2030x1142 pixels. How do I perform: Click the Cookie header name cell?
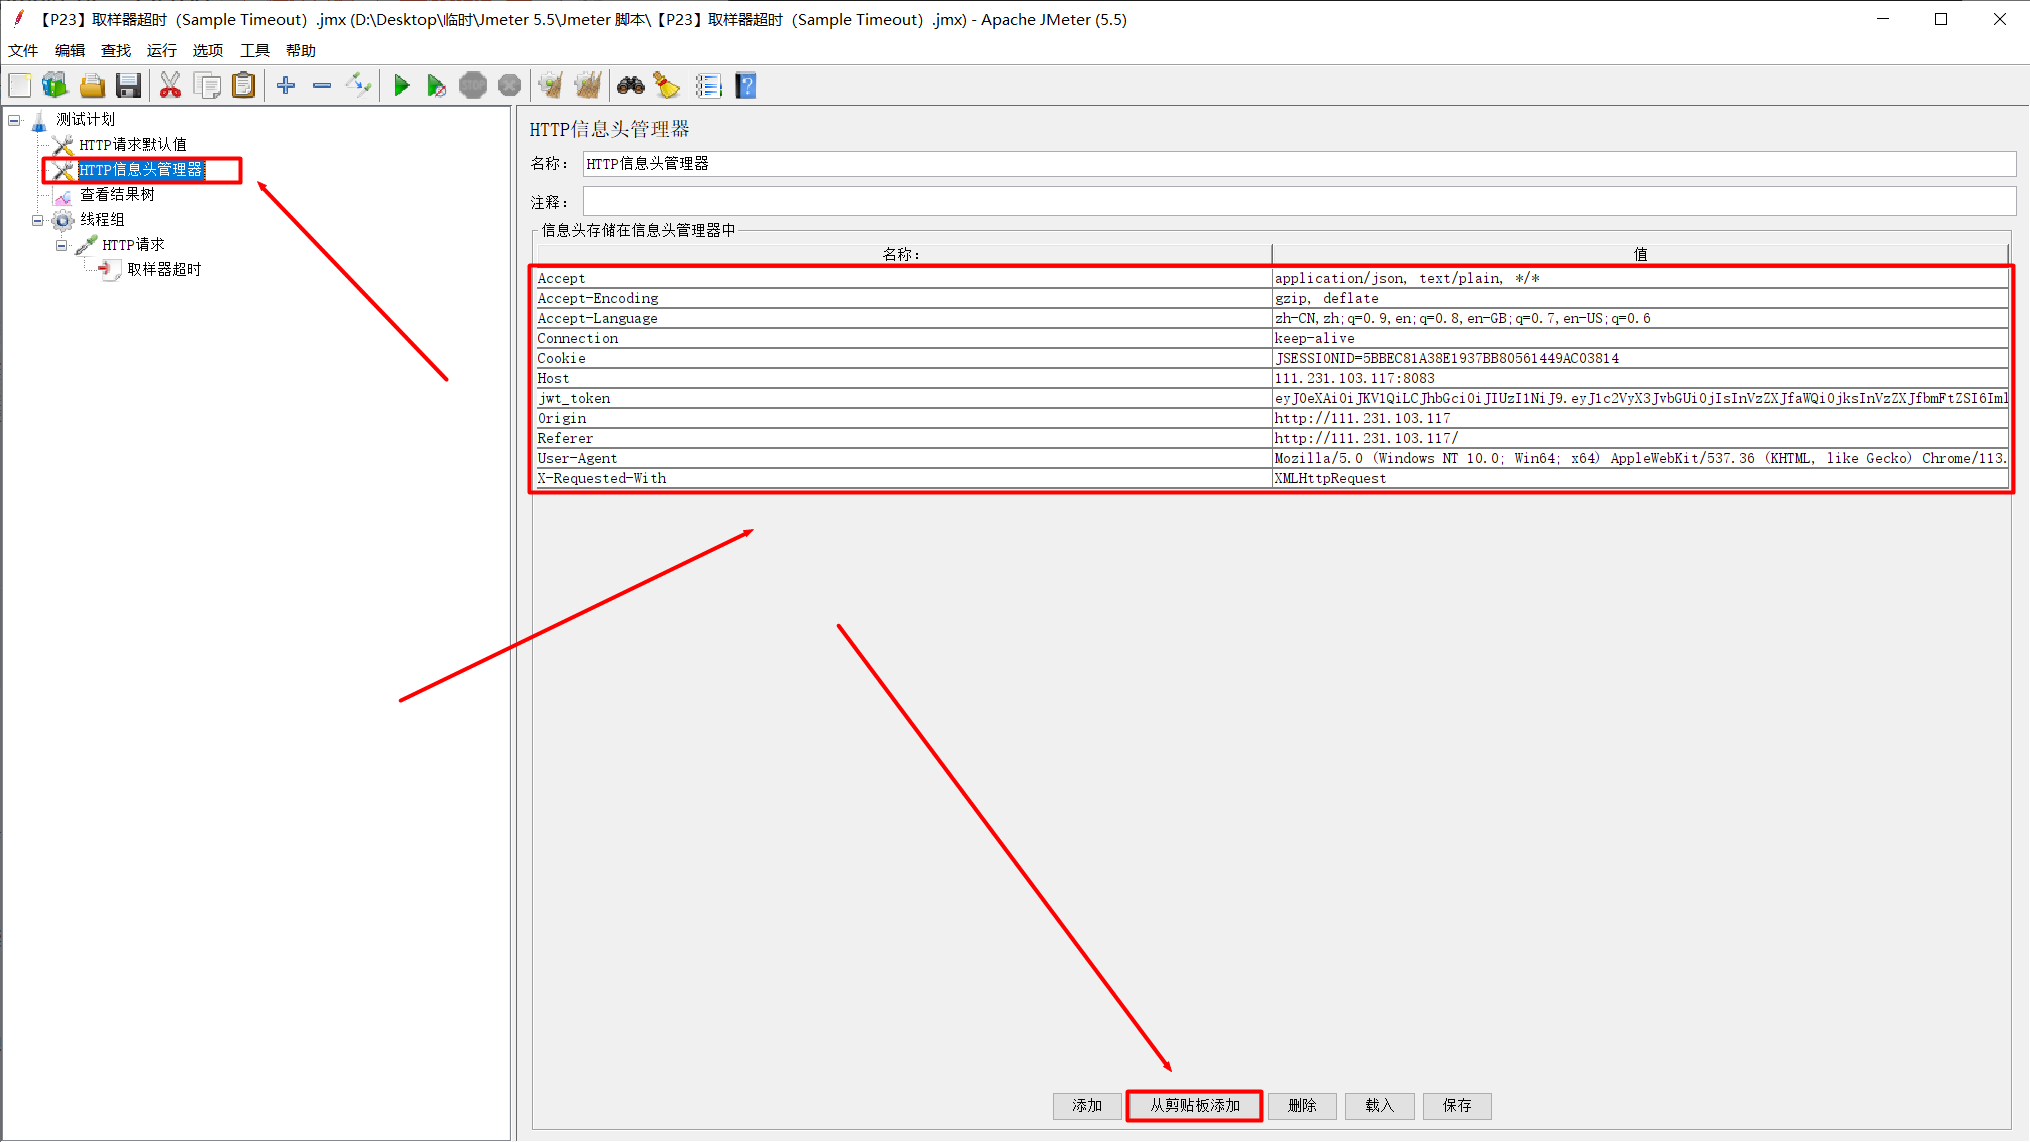point(903,359)
